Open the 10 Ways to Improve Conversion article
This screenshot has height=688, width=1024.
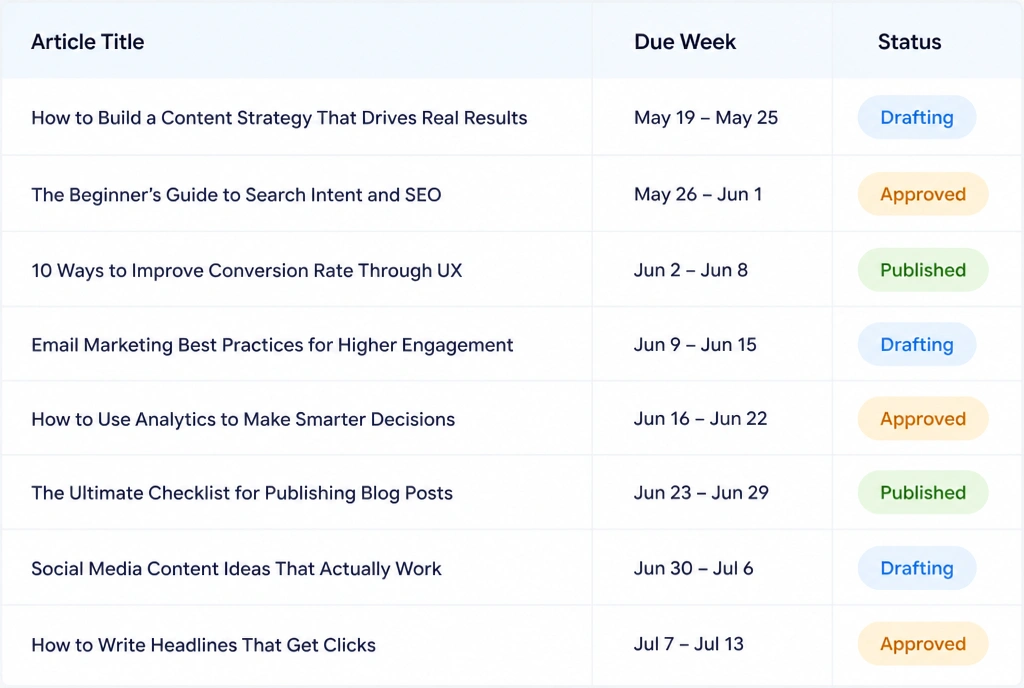pyautogui.click(x=247, y=270)
